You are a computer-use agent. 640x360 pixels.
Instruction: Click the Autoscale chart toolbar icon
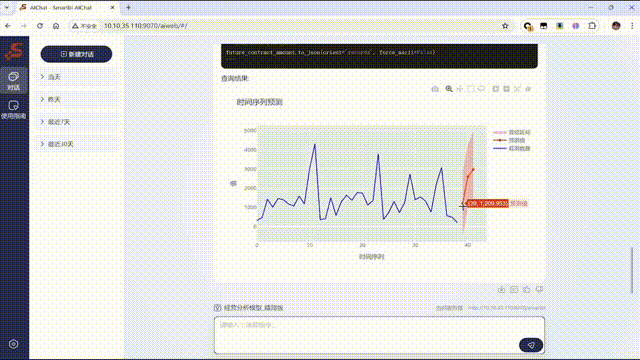[x=517, y=89]
